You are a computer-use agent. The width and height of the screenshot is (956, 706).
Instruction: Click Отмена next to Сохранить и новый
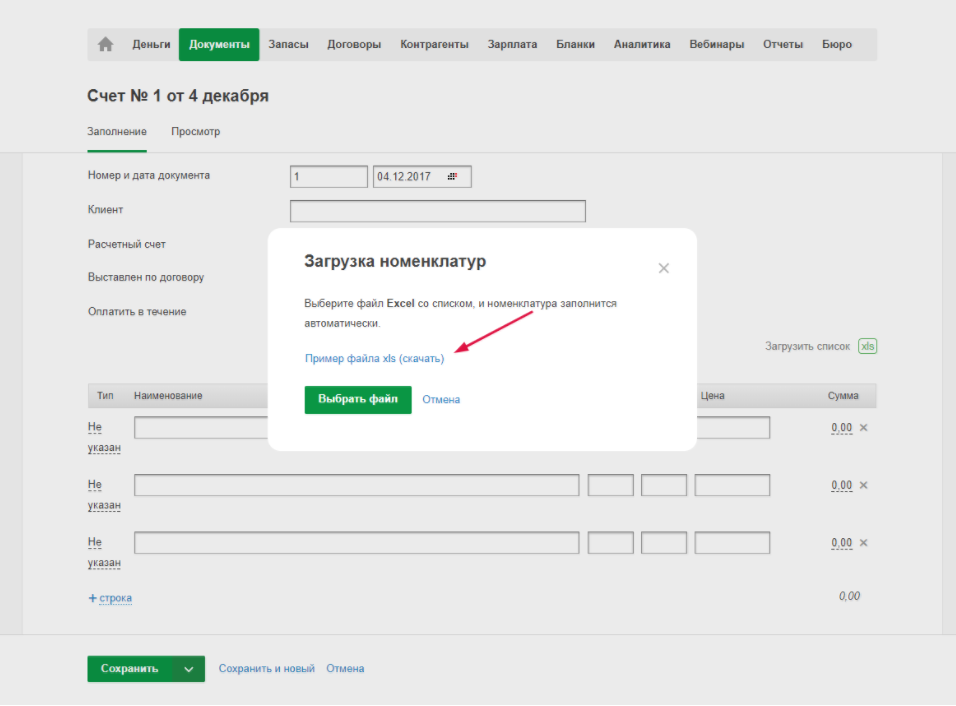pos(345,669)
